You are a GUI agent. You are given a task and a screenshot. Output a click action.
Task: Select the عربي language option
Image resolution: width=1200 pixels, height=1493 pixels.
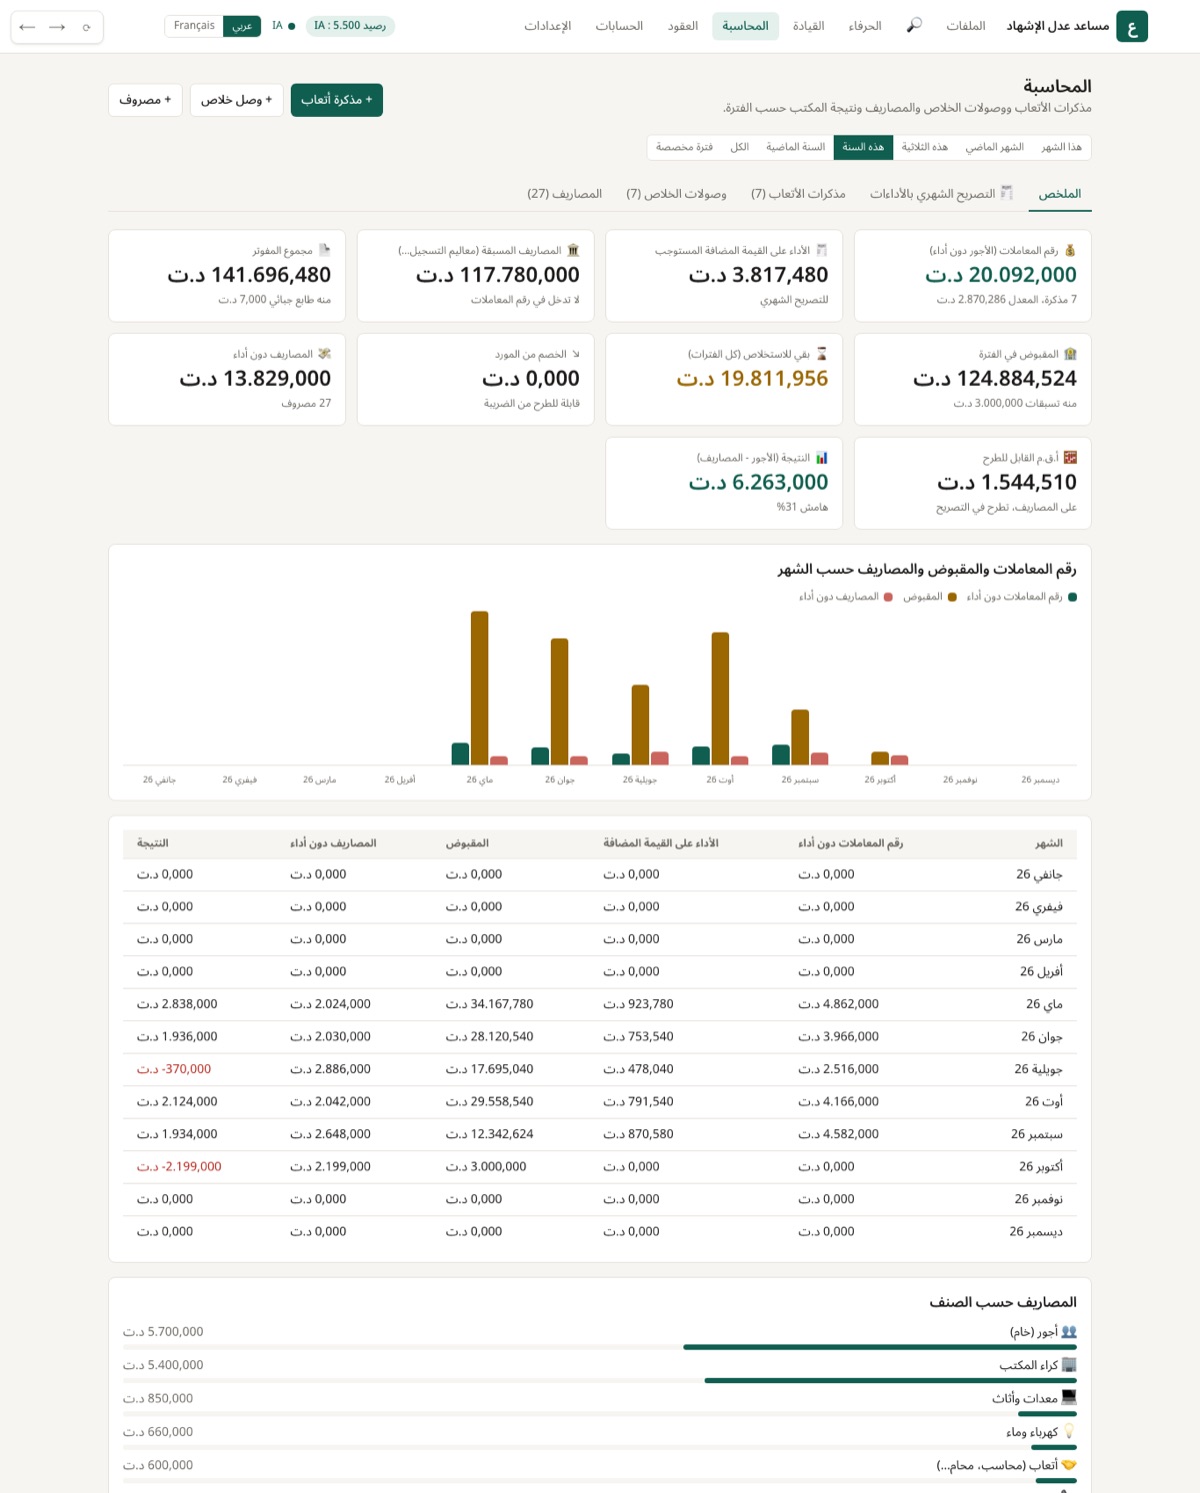click(242, 26)
